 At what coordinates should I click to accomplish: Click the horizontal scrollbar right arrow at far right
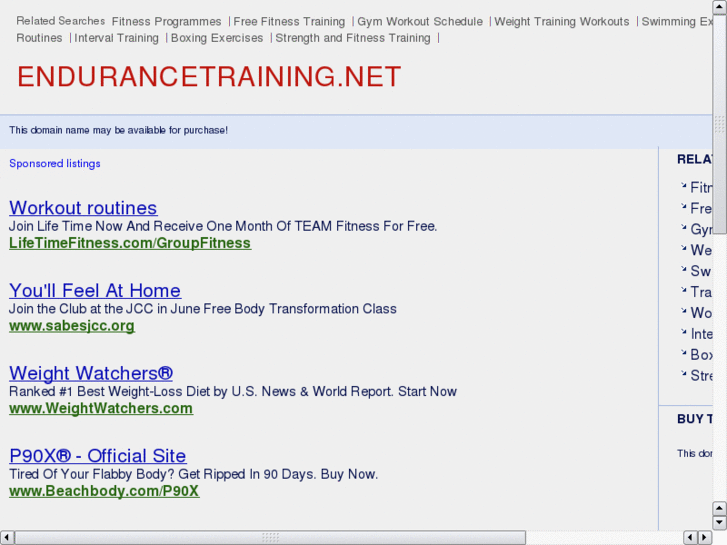pyautogui.click(x=705, y=538)
